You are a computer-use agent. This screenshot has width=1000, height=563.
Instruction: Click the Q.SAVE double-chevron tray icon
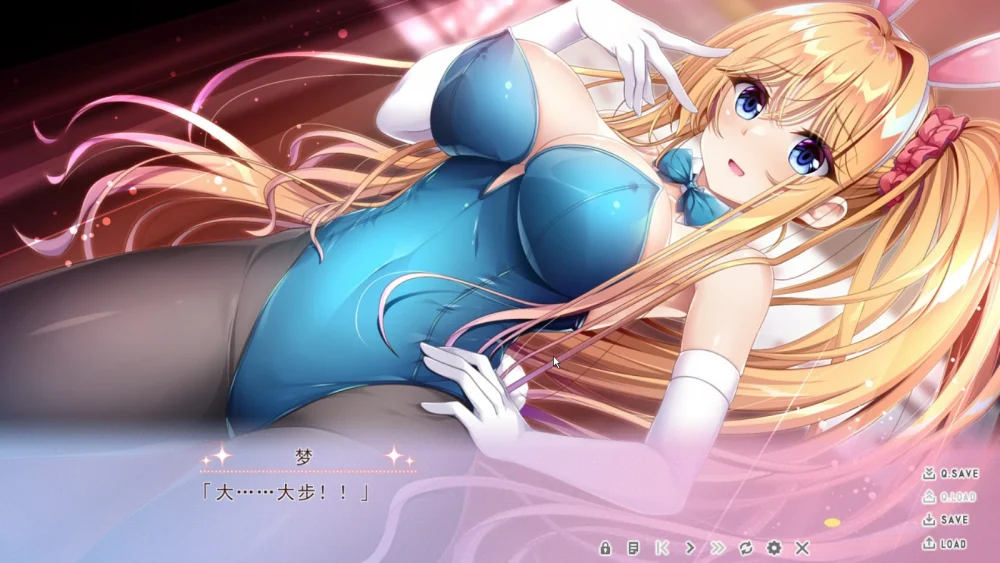click(928, 474)
